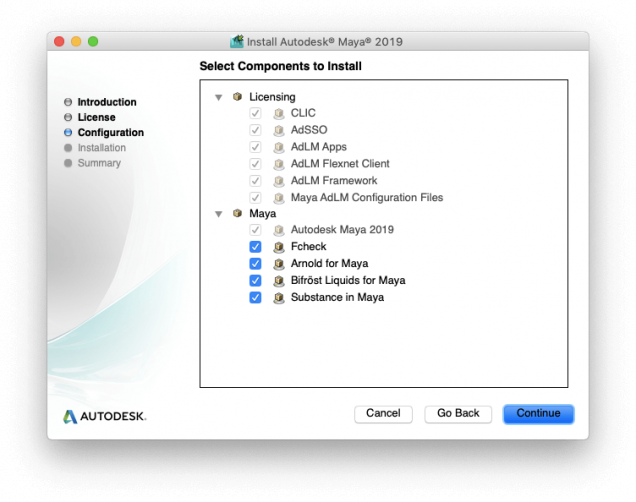The image size is (636, 502).
Task: Click the Substance in Maya package icon
Action: (279, 298)
